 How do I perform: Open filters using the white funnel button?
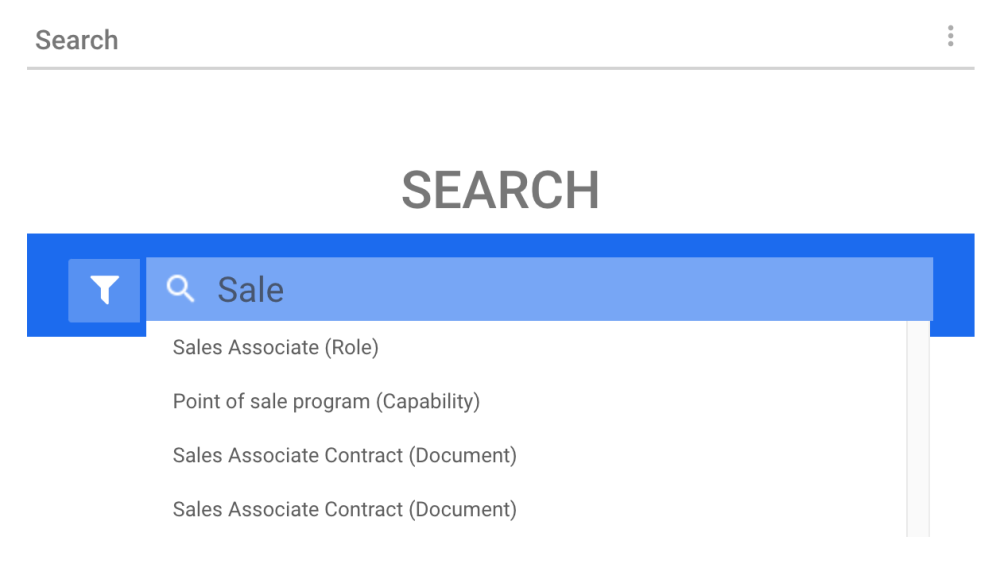pyautogui.click(x=104, y=290)
